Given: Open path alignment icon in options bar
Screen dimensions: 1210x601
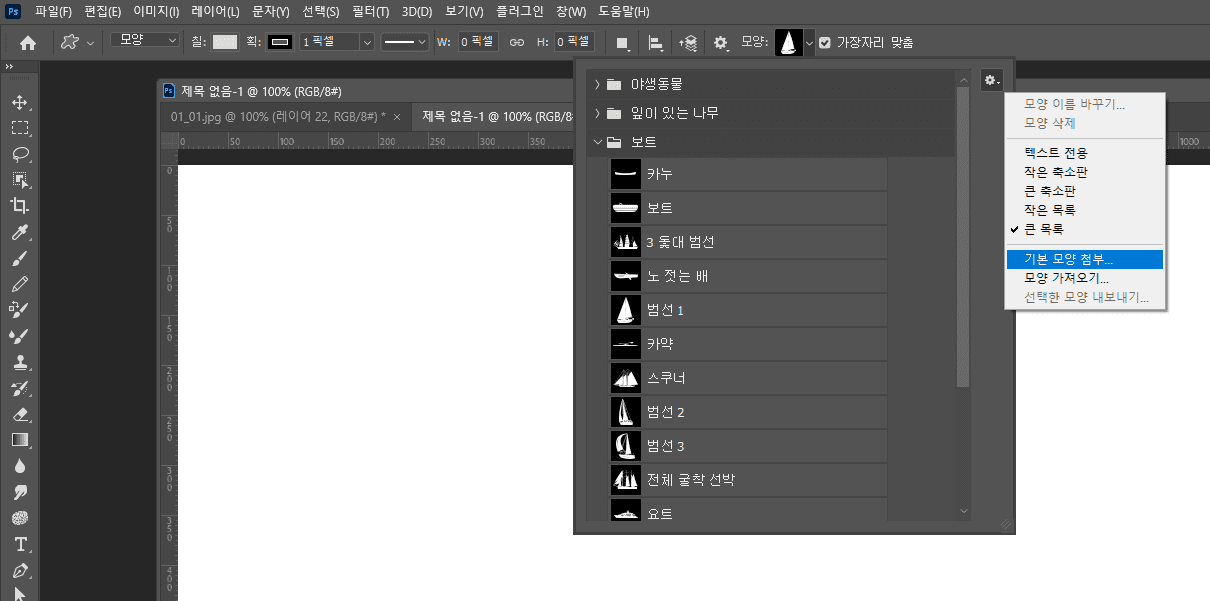Looking at the screenshot, I should click(655, 43).
